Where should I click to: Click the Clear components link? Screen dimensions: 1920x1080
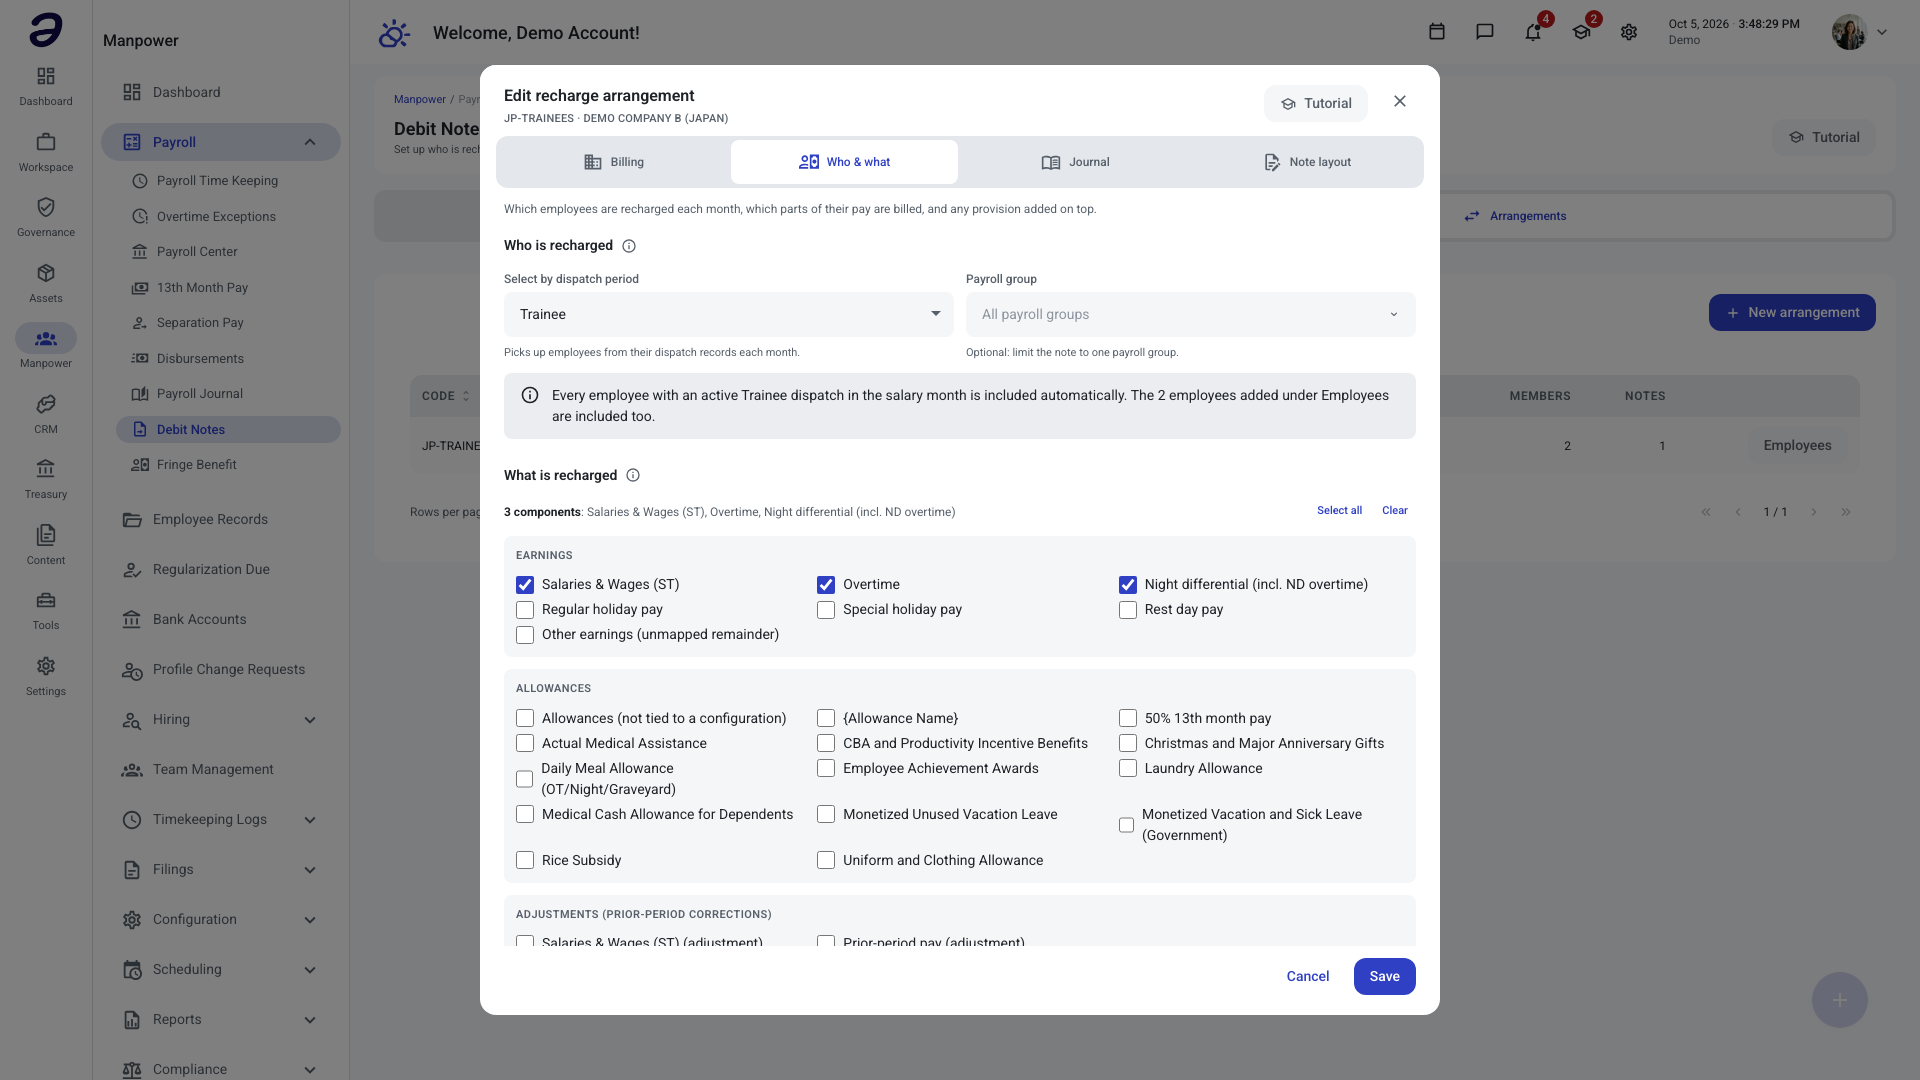[x=1394, y=511]
